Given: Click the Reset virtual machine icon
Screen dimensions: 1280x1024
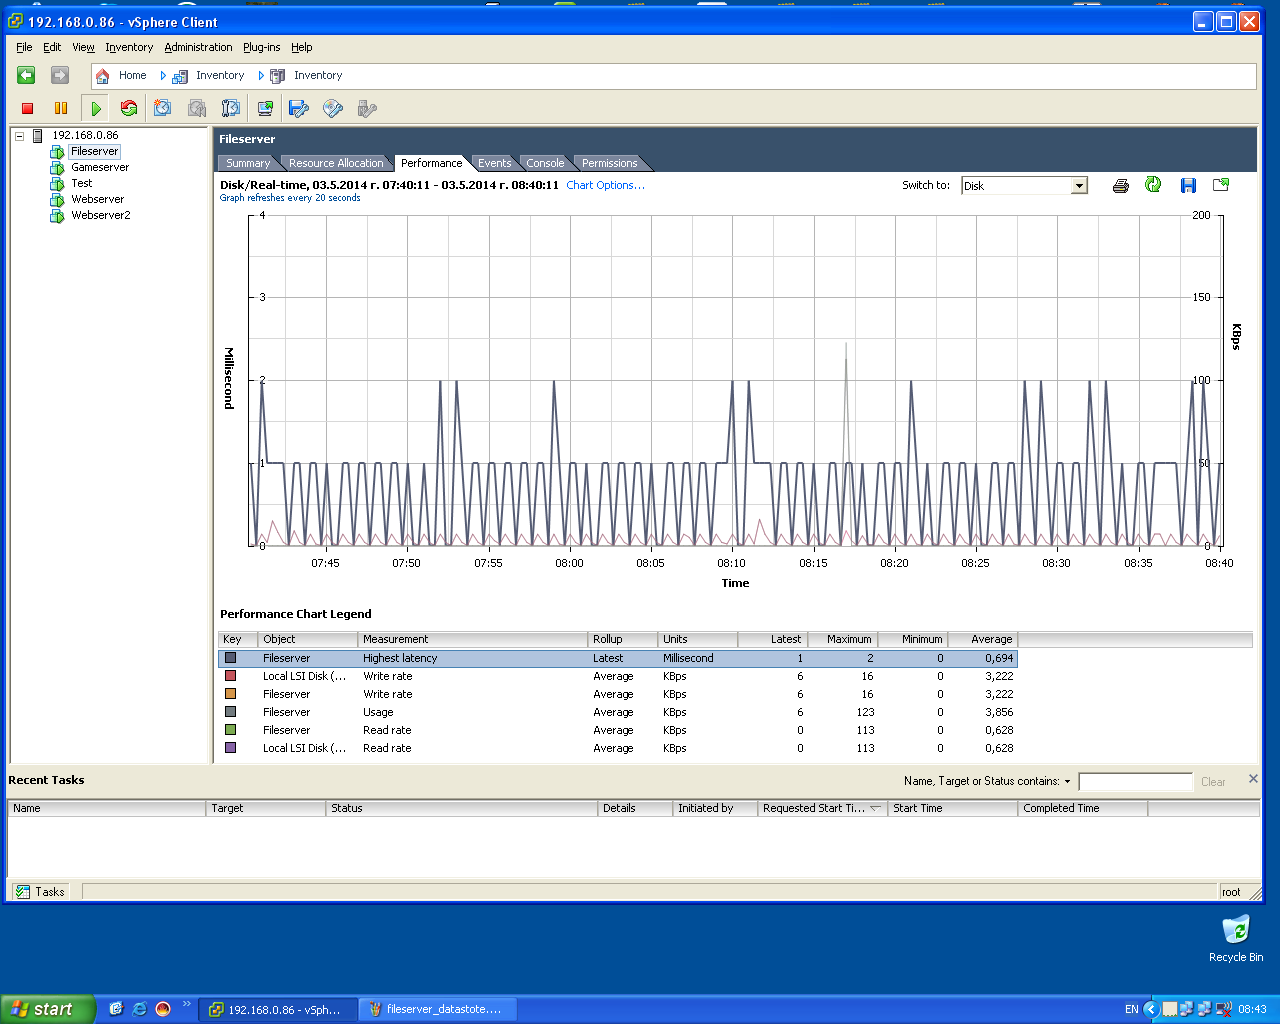Looking at the screenshot, I should [129, 108].
